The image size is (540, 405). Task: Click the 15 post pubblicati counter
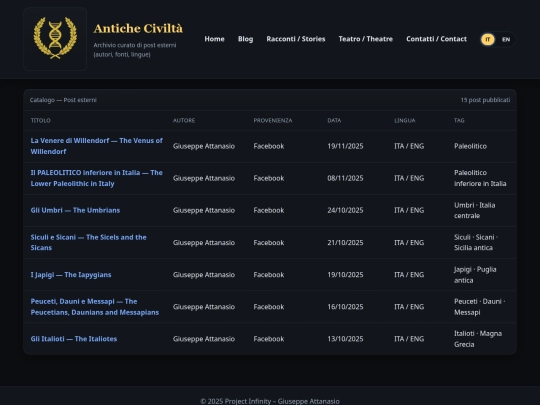(x=485, y=100)
